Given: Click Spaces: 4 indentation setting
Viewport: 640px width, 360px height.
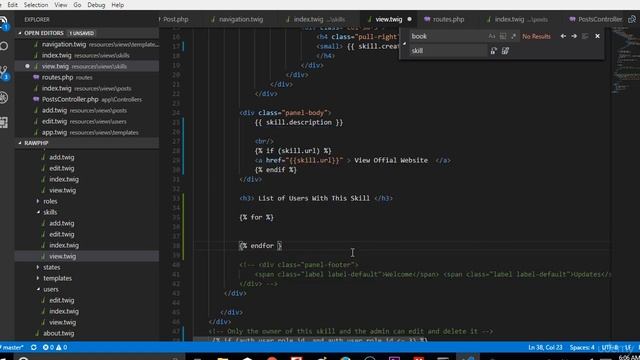Looking at the screenshot, I should point(582,347).
